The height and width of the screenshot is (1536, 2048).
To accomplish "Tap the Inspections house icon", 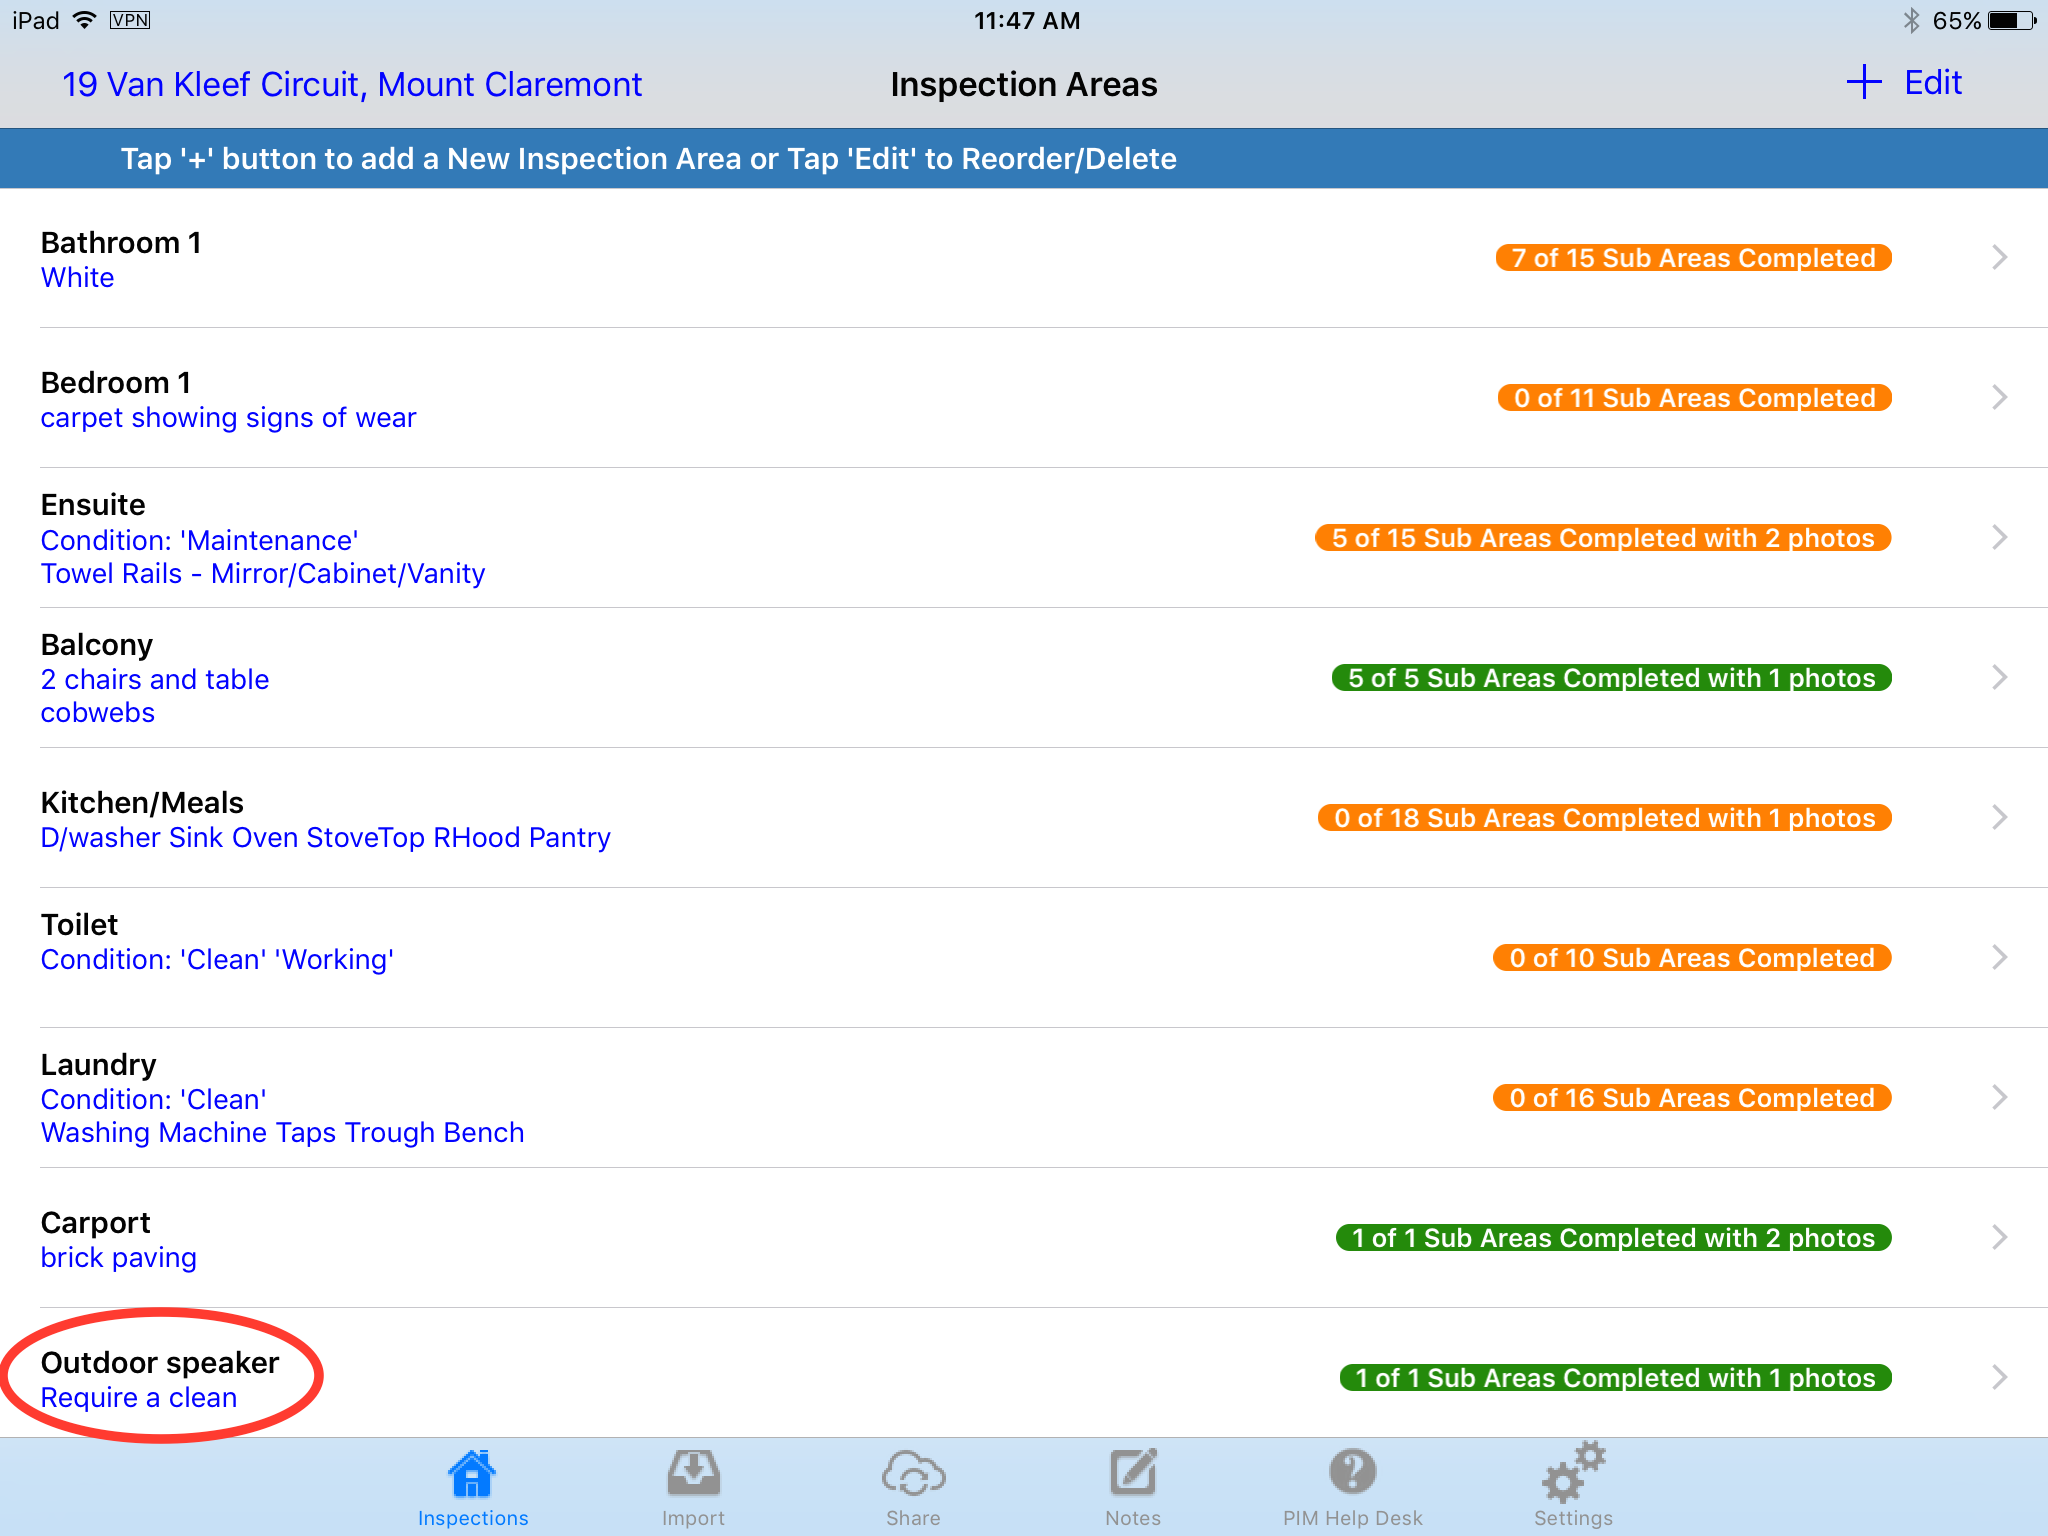I will click(472, 1474).
